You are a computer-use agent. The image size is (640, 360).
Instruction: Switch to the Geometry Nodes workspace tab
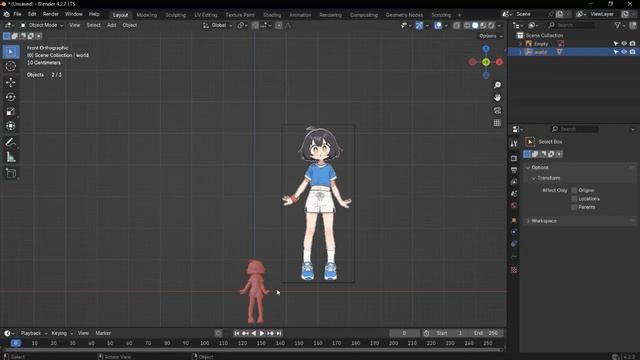click(404, 15)
